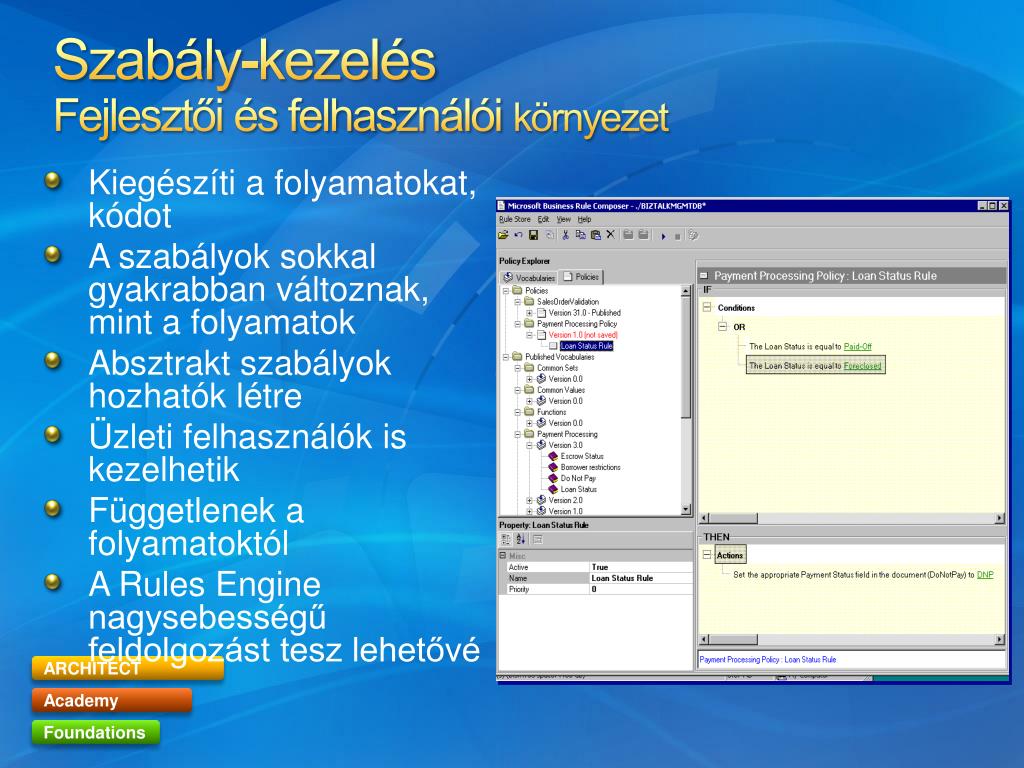This screenshot has width=1024, height=768.
Task: Click the Version 3.0 vocabulary icon
Action: 541,445
